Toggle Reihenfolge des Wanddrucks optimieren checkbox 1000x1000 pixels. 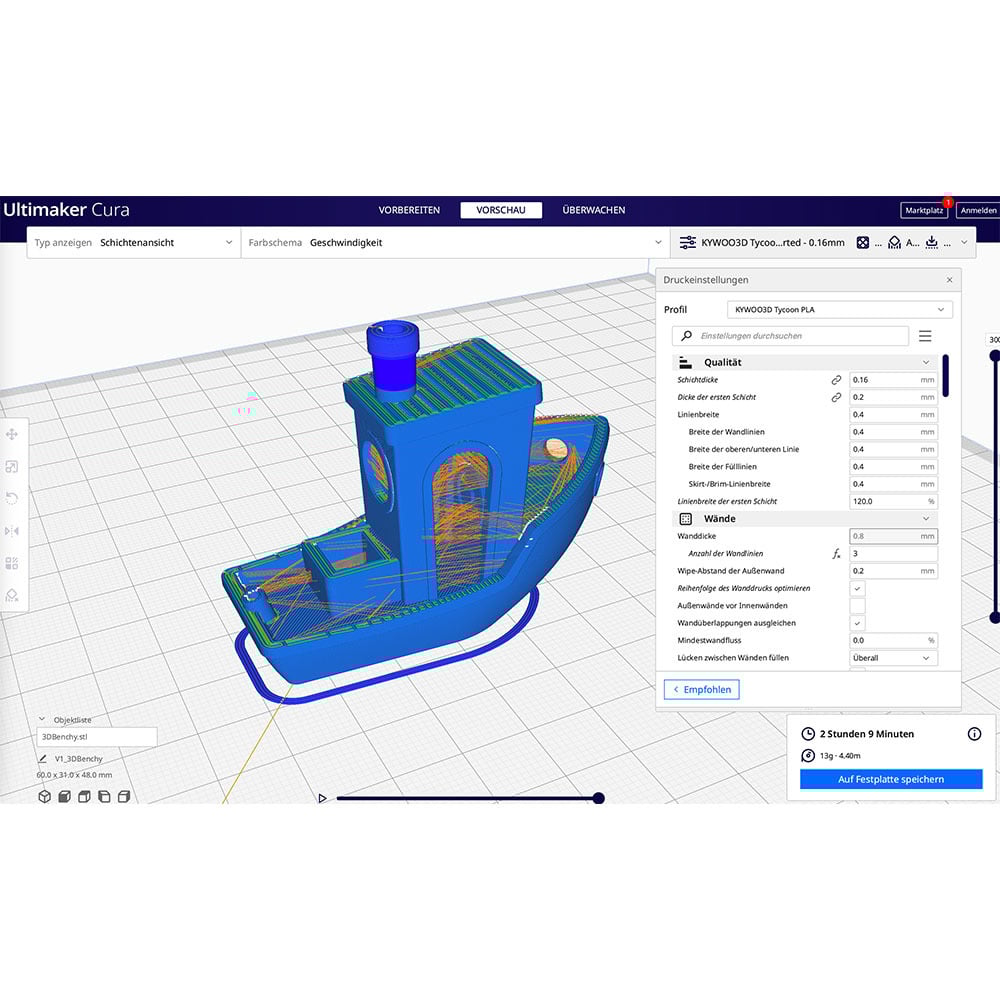tap(857, 589)
